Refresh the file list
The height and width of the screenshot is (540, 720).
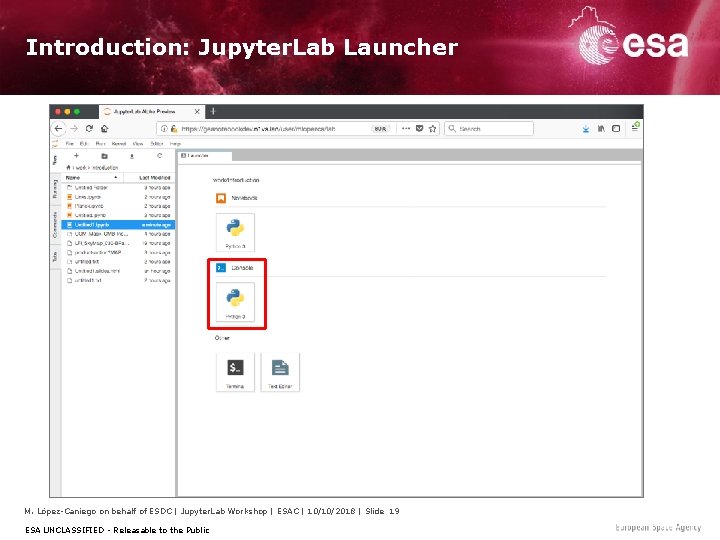pos(159,156)
